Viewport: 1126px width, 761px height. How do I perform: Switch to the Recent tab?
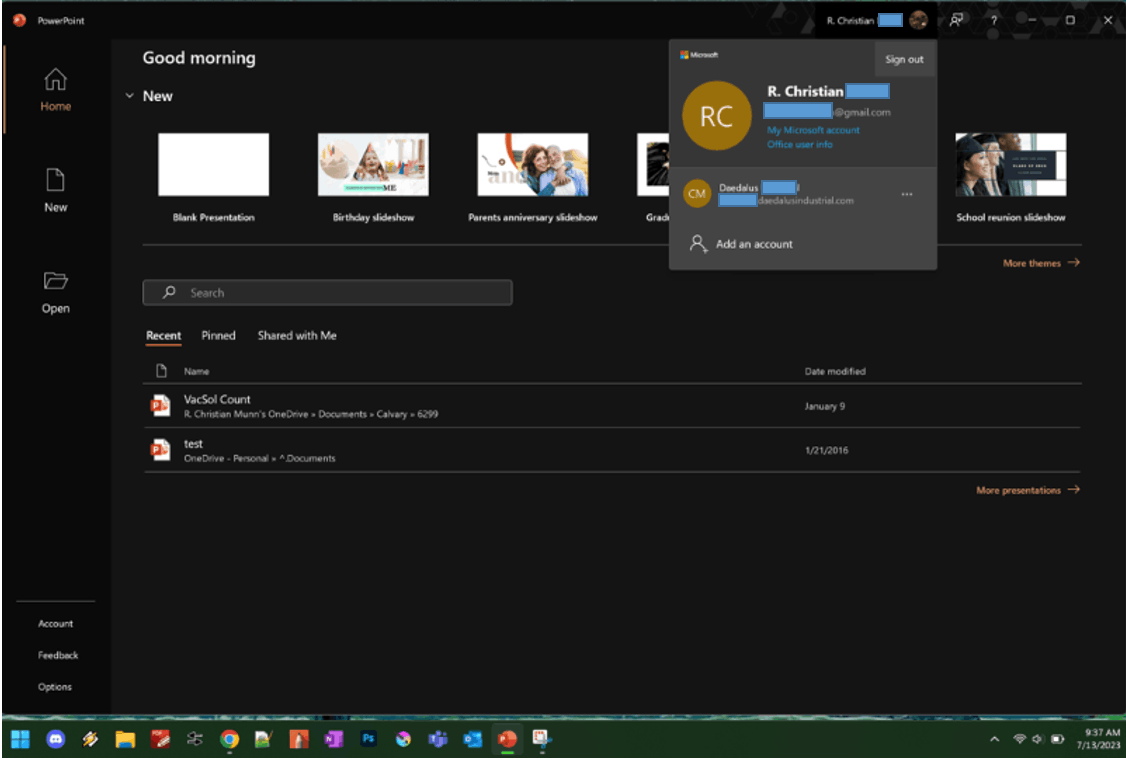point(164,335)
